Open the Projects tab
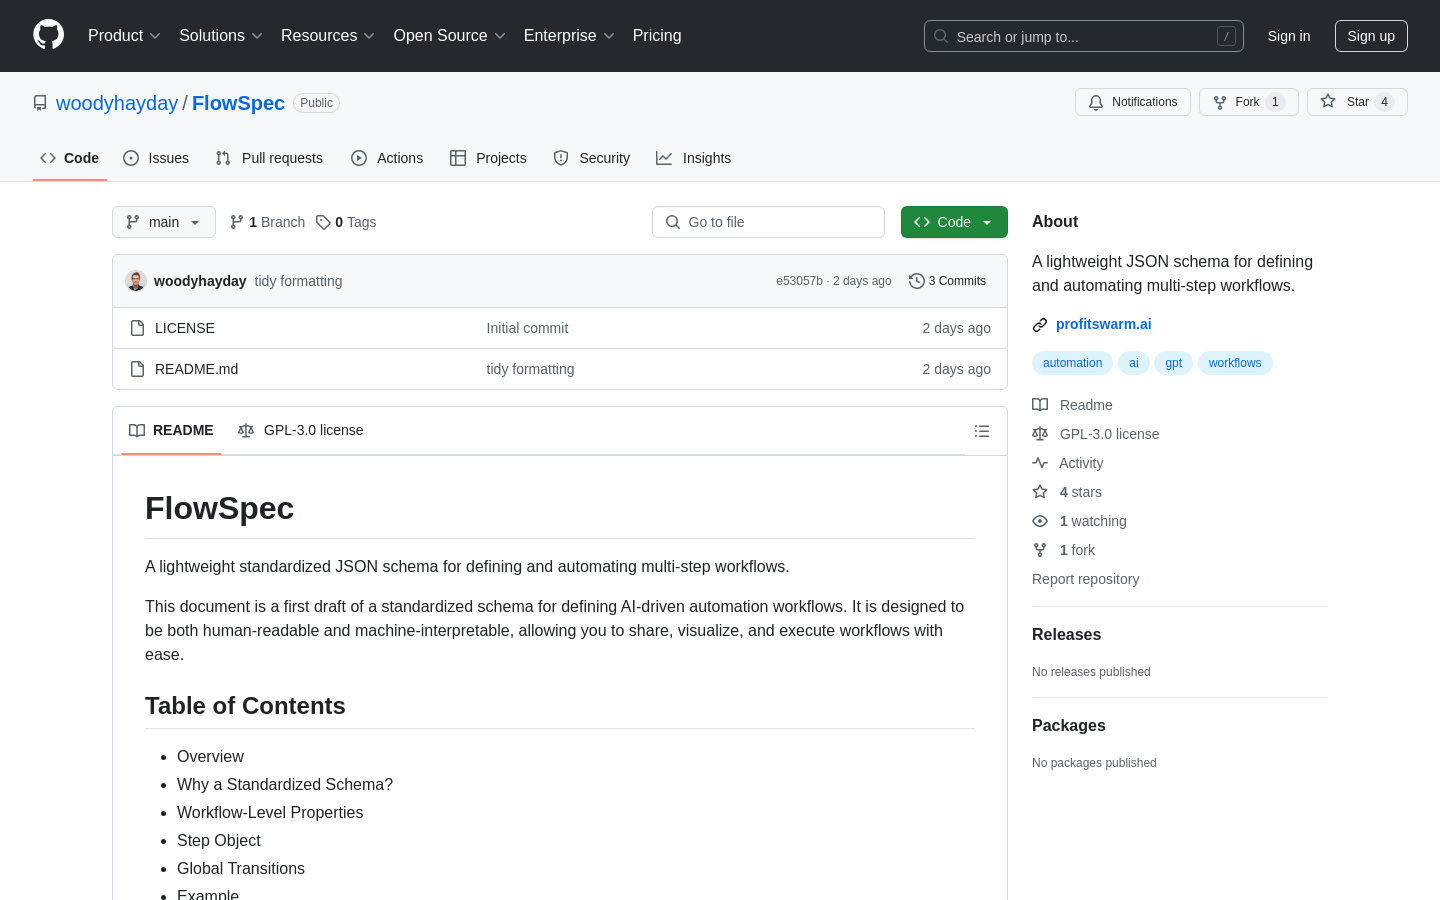This screenshot has height=900, width=1440. pyautogui.click(x=488, y=158)
